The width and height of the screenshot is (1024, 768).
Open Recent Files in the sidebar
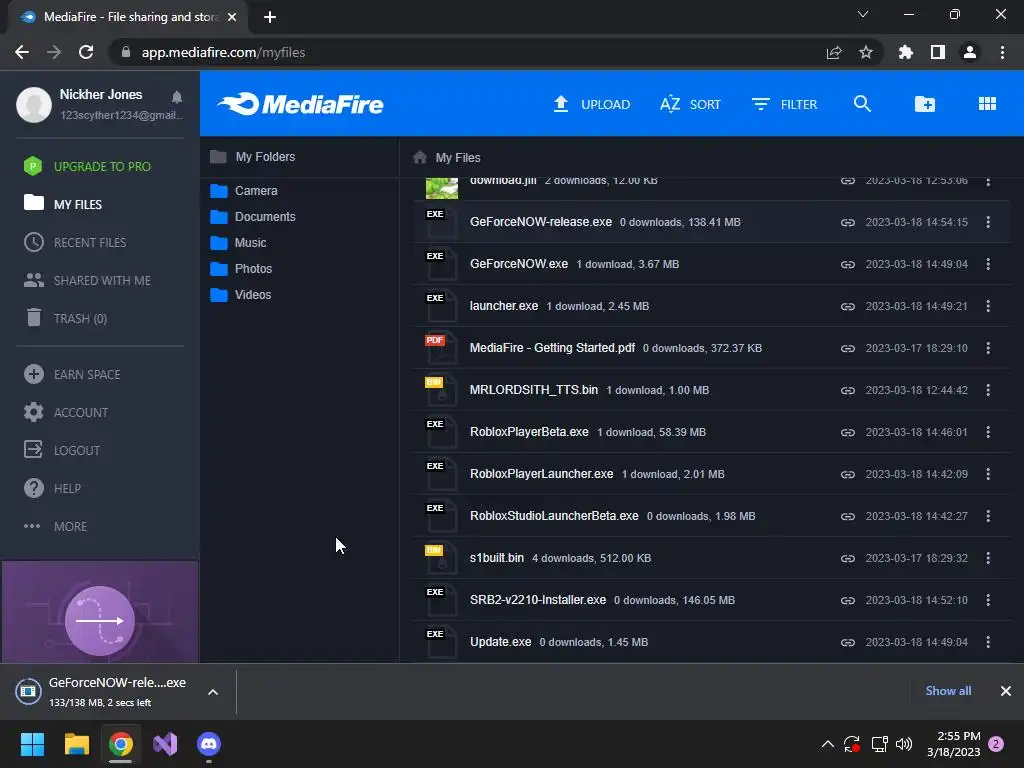[75, 242]
